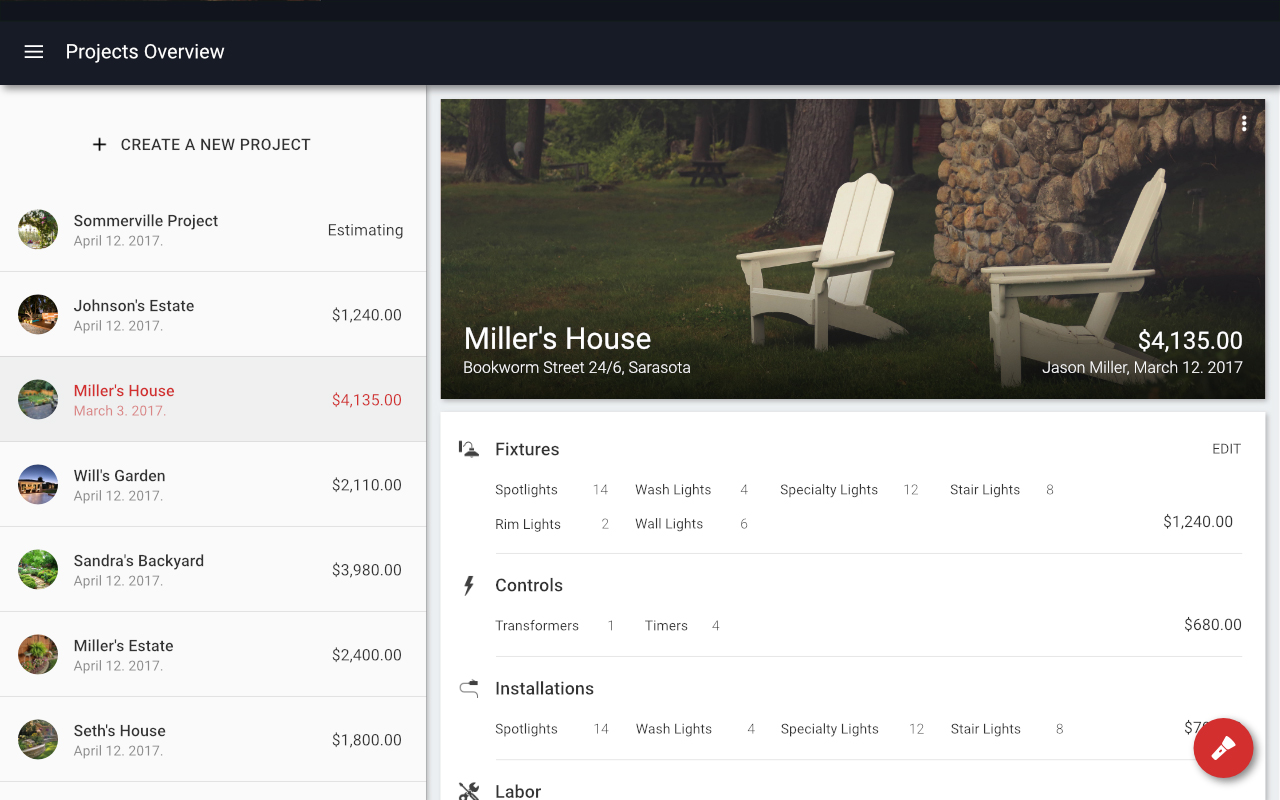Click Spotlights in the Fixtures section
Image resolution: width=1280 pixels, height=800 pixels.
coord(526,490)
